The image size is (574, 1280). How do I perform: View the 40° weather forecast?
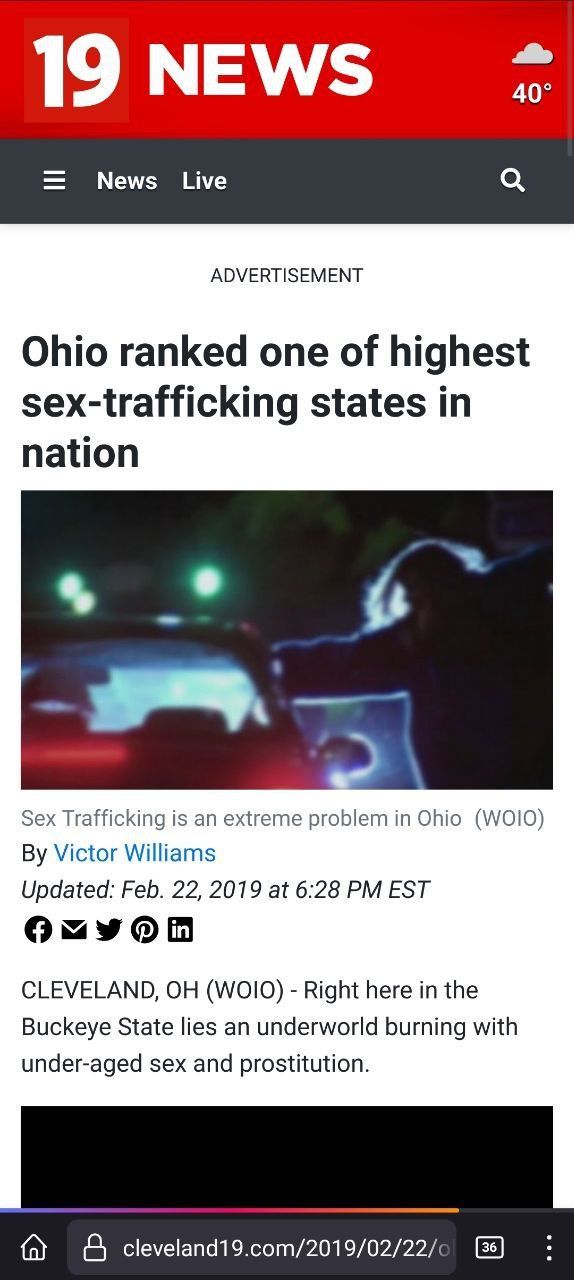pos(532,93)
